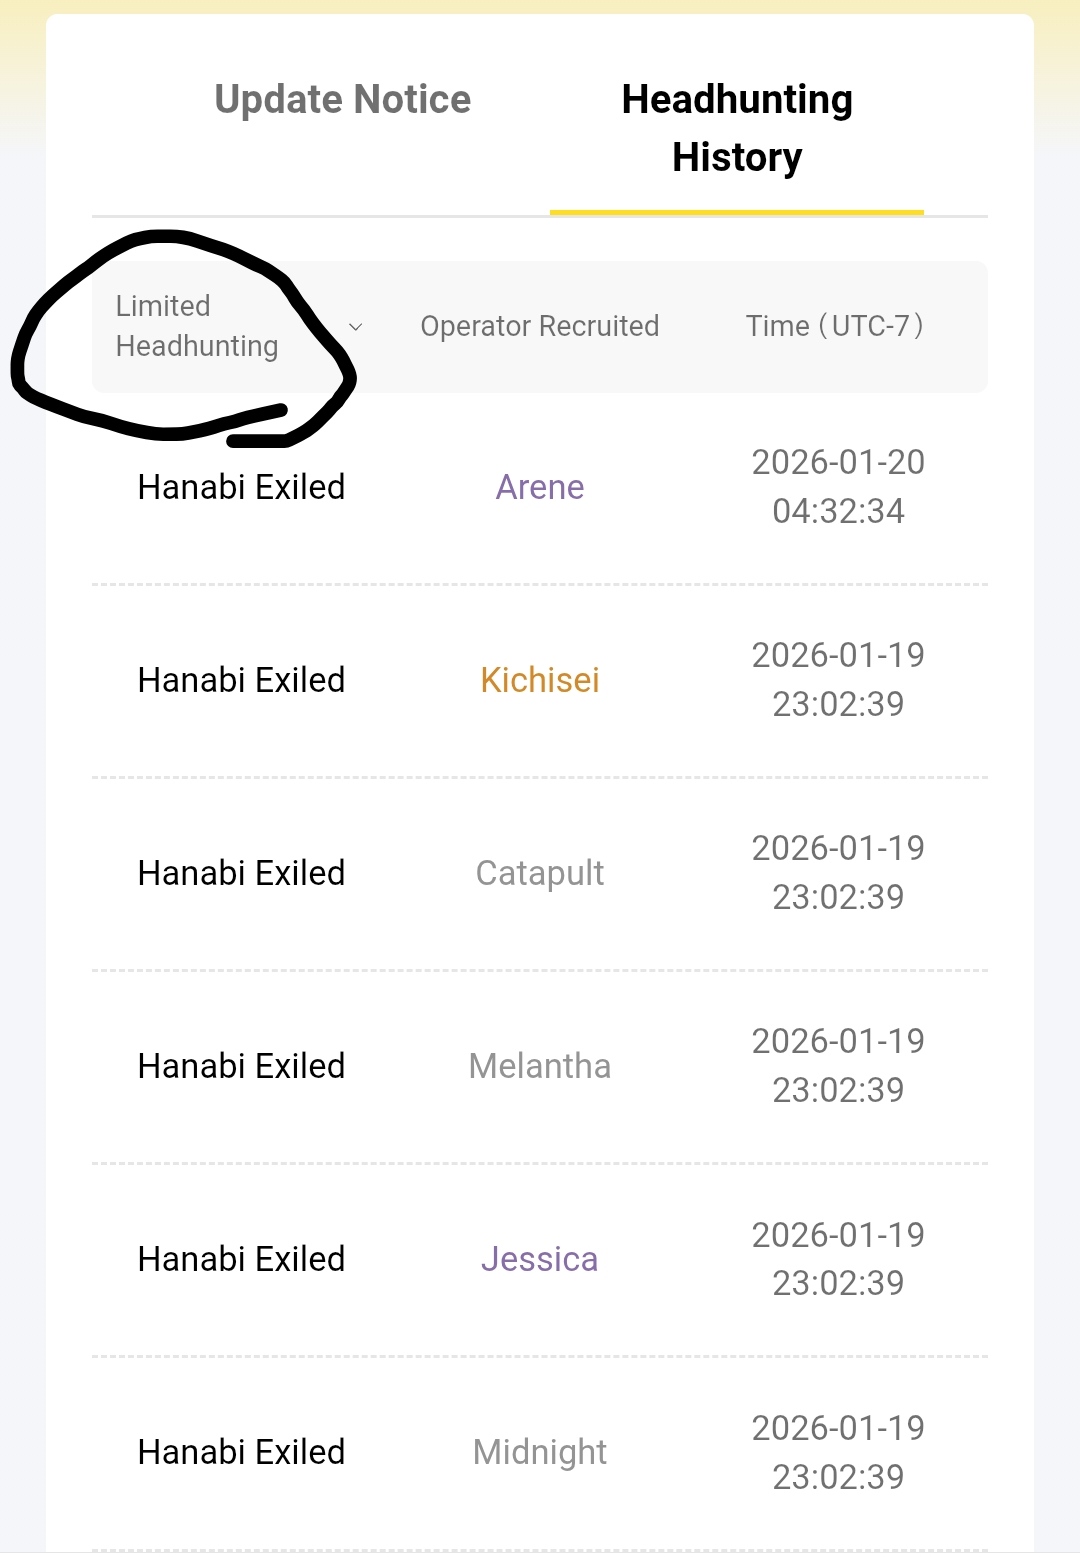1080x1557 pixels.
Task: Click the Time (UTC-7) column header
Action: [x=834, y=326]
